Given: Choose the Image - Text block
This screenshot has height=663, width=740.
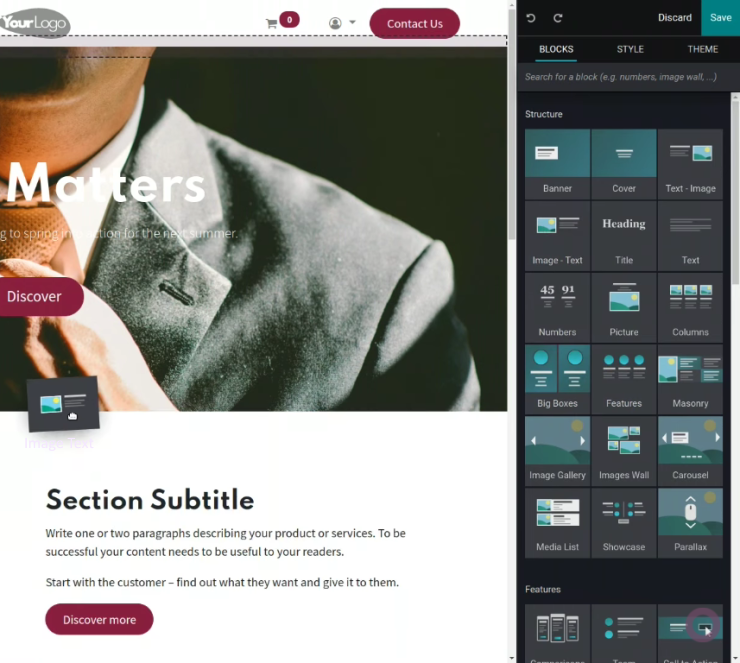Looking at the screenshot, I should pos(557,235).
